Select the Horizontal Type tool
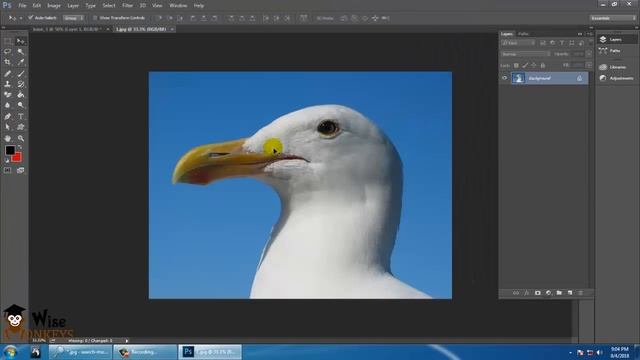Image resolution: width=640 pixels, height=360 pixels. coord(20,117)
